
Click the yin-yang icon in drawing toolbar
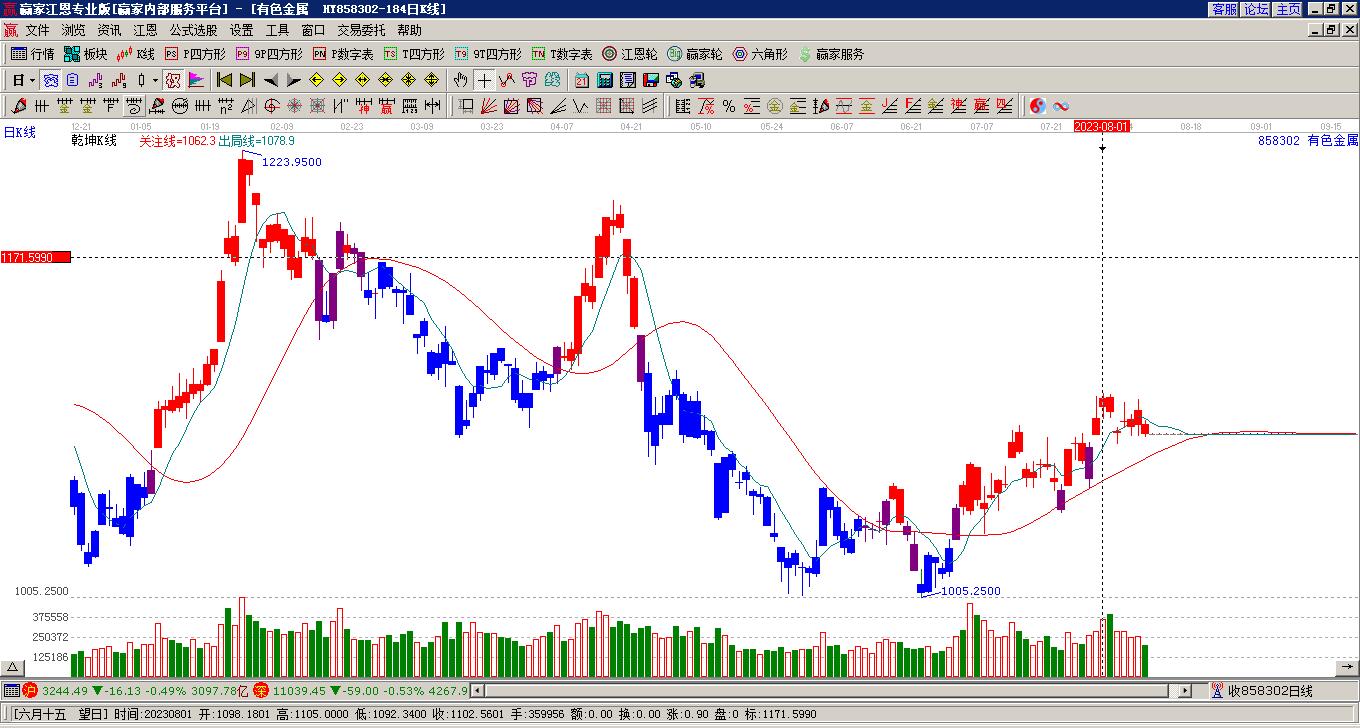(x=1038, y=106)
